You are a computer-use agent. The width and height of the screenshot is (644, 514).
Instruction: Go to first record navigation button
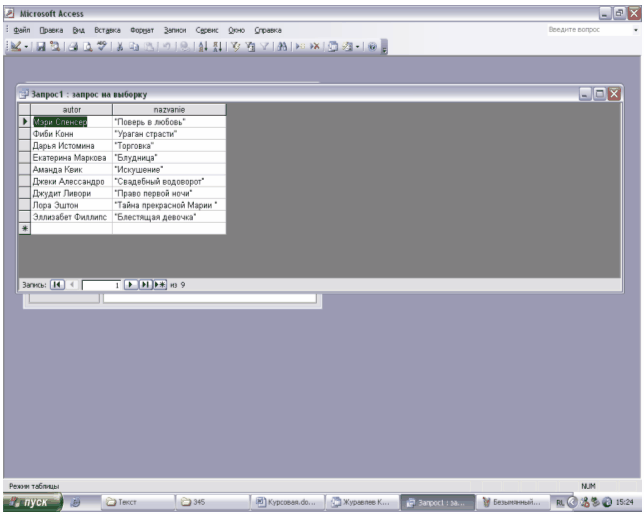(x=58, y=284)
